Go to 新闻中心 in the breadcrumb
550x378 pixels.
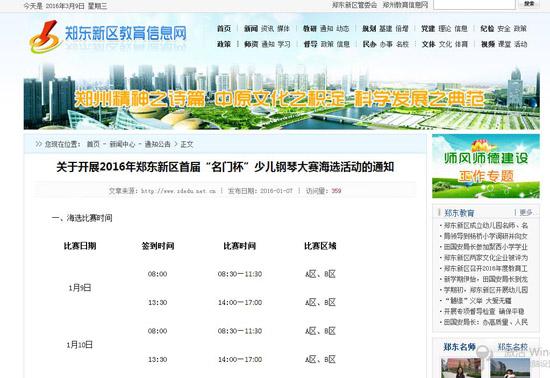coord(122,144)
